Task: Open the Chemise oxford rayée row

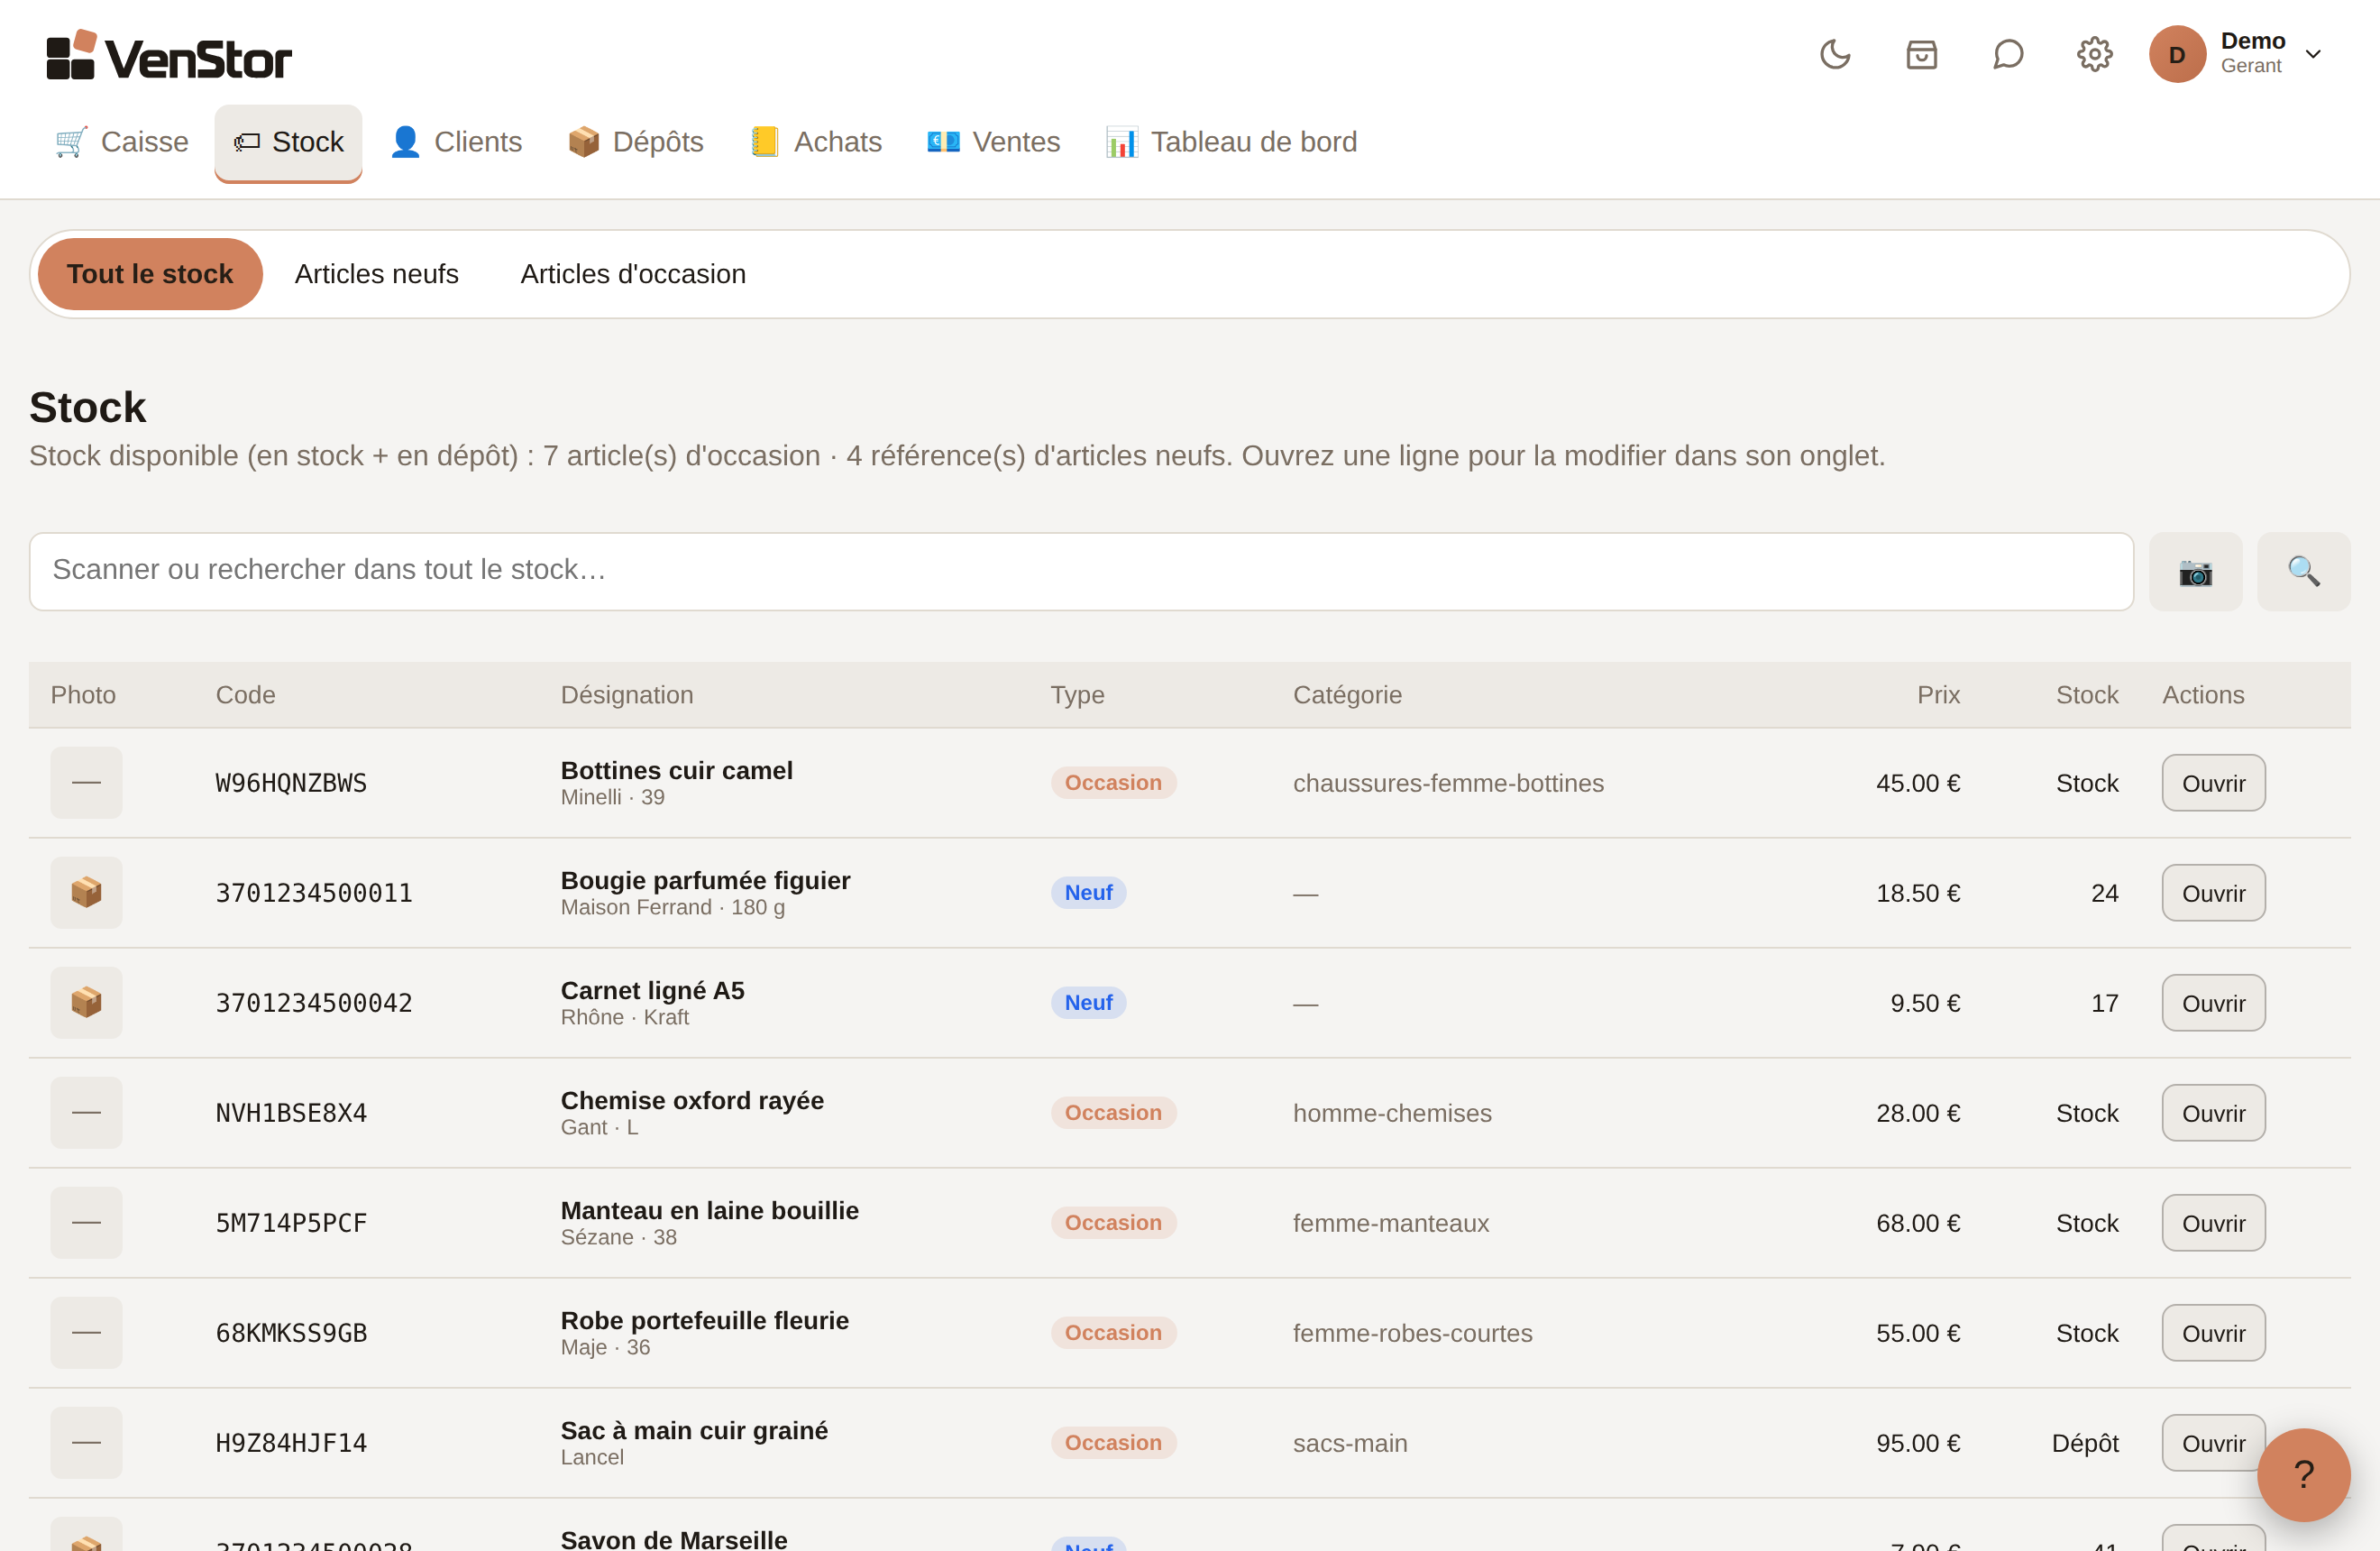Action: pyautogui.click(x=2213, y=1113)
